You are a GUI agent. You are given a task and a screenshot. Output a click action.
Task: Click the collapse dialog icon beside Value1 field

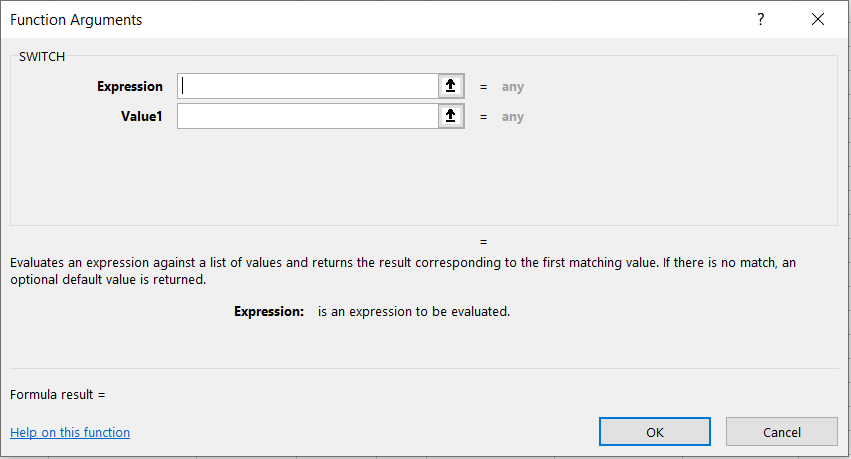point(451,117)
